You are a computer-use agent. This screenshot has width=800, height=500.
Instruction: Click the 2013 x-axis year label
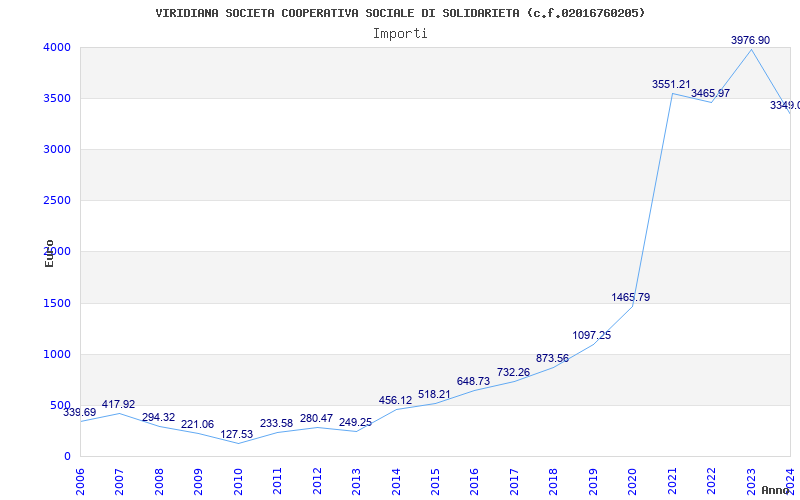pos(356,481)
